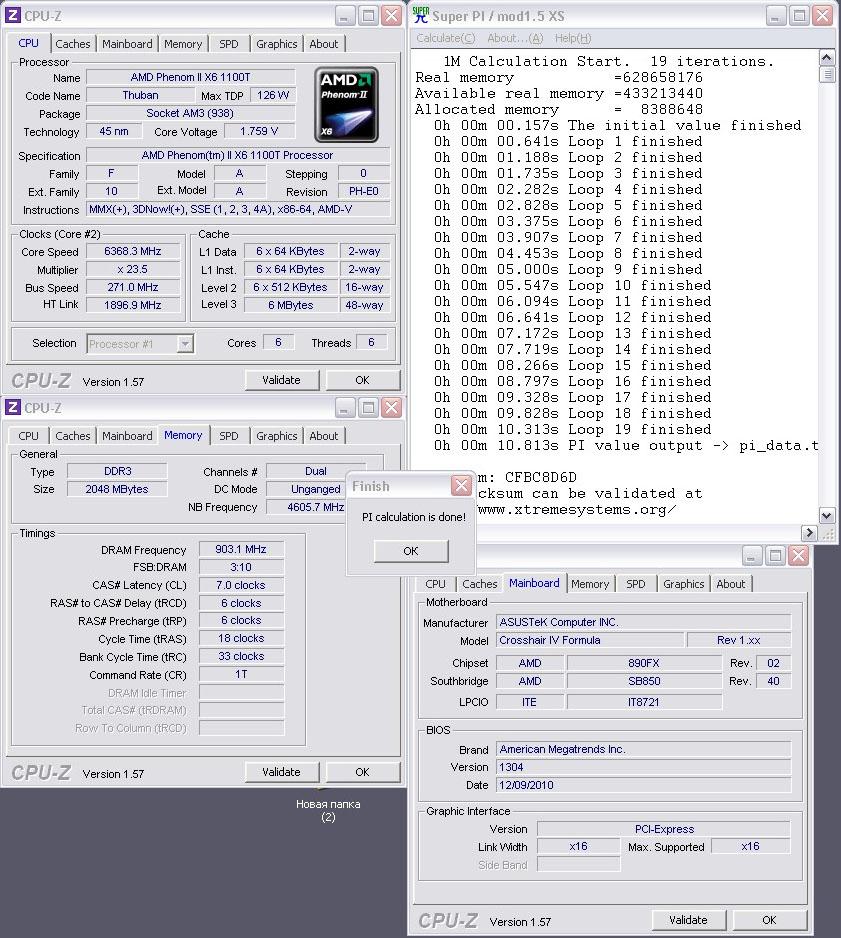Image resolution: width=841 pixels, height=938 pixels.
Task: Switch to Caches tab in top CPU-Z window
Action: [x=73, y=44]
